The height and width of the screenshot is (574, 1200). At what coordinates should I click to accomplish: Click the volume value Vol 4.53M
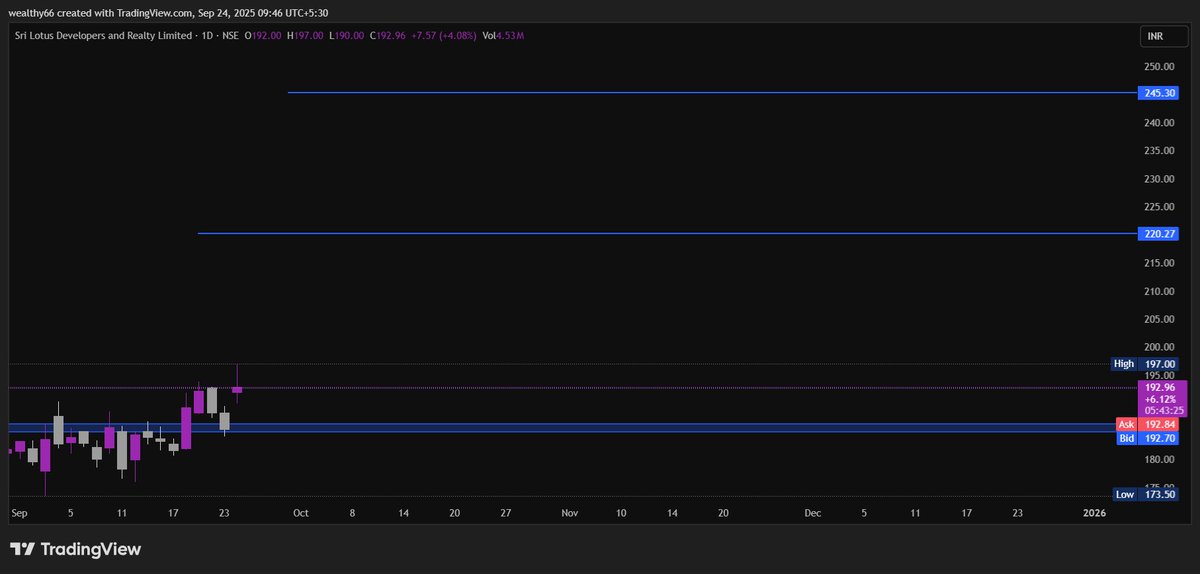click(x=504, y=36)
